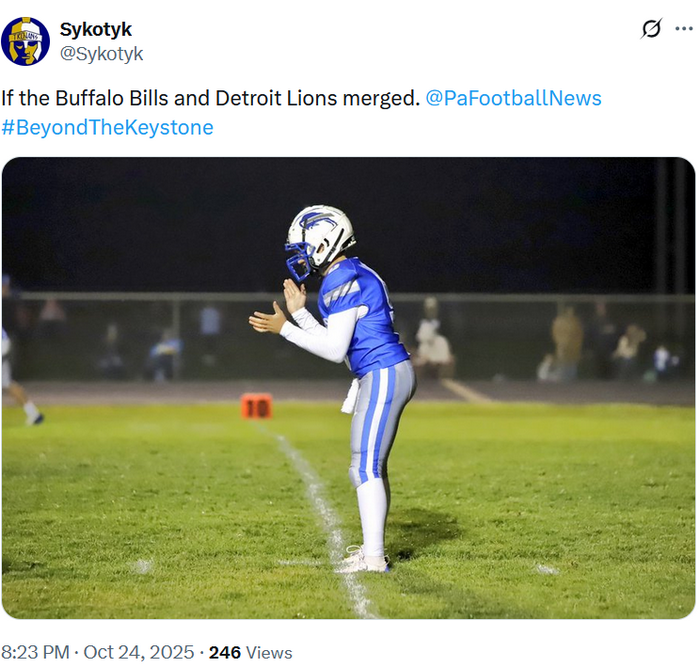Click the orange 10-yard marker in photo
The image size is (700, 668).
coord(256,405)
